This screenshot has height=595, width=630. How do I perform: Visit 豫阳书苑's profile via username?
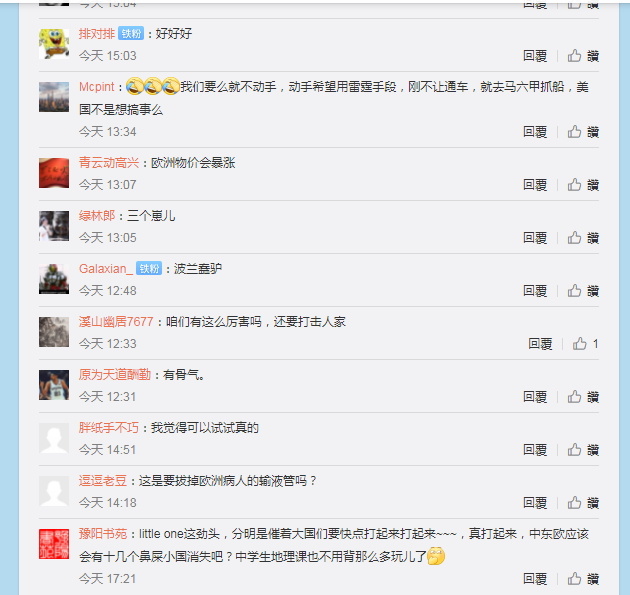(x=103, y=534)
